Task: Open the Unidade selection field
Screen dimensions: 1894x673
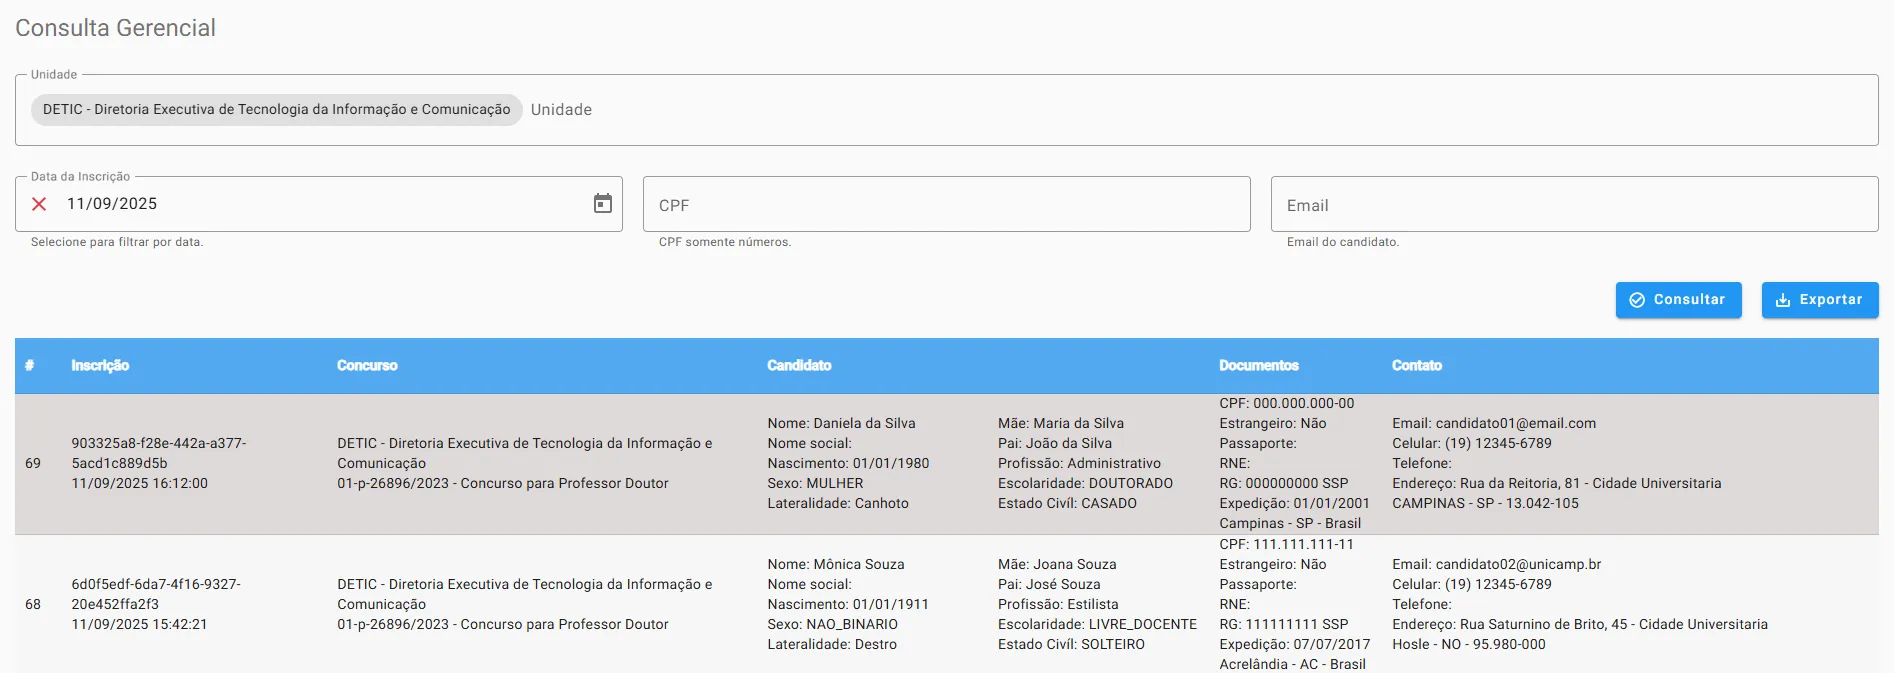Action: pyautogui.click(x=1200, y=110)
